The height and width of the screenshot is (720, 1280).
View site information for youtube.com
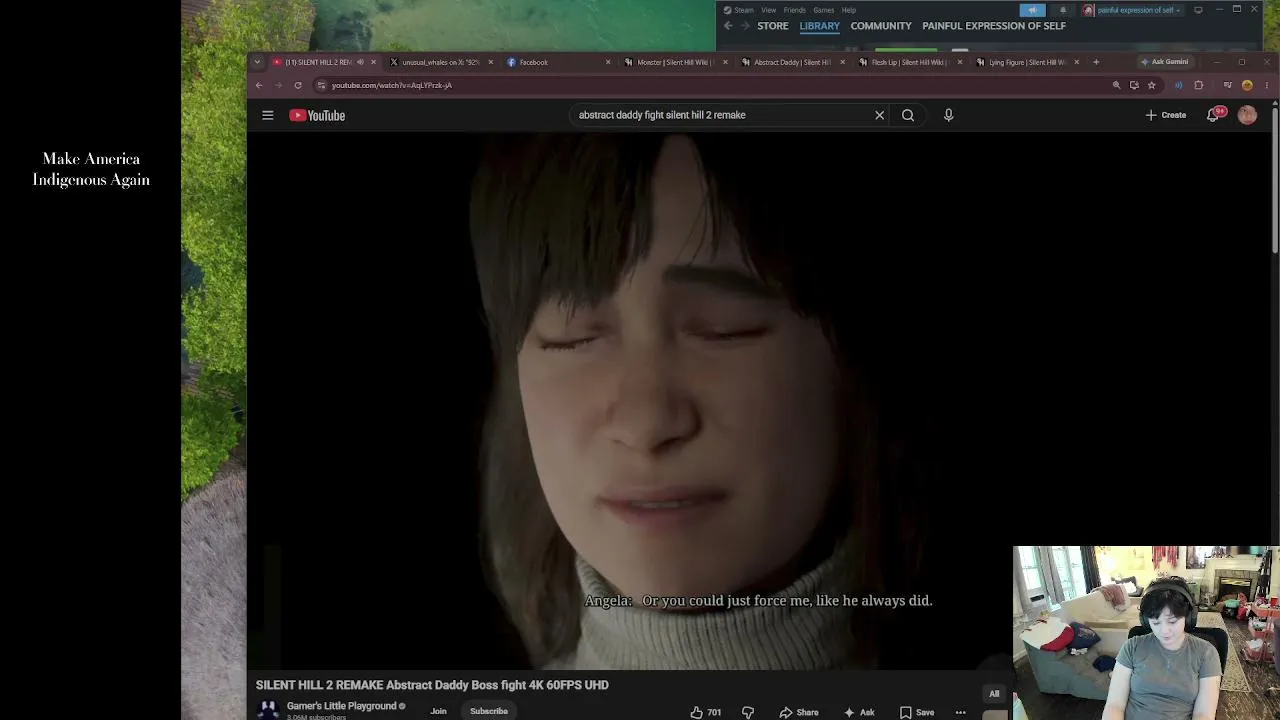pyautogui.click(x=321, y=85)
